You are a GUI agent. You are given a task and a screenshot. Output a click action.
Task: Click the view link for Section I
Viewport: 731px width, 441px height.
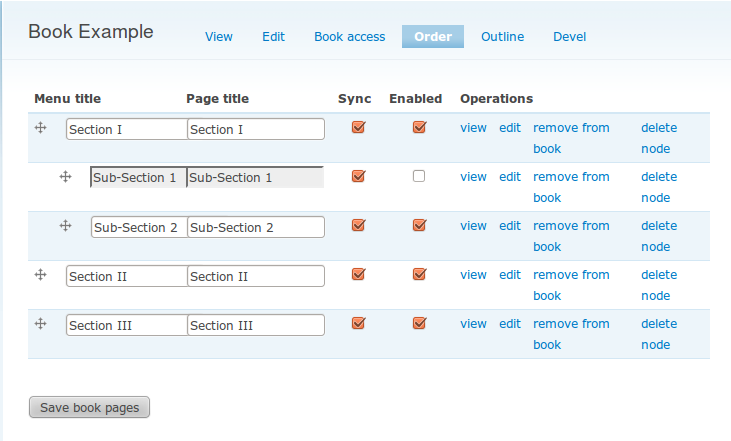473,128
